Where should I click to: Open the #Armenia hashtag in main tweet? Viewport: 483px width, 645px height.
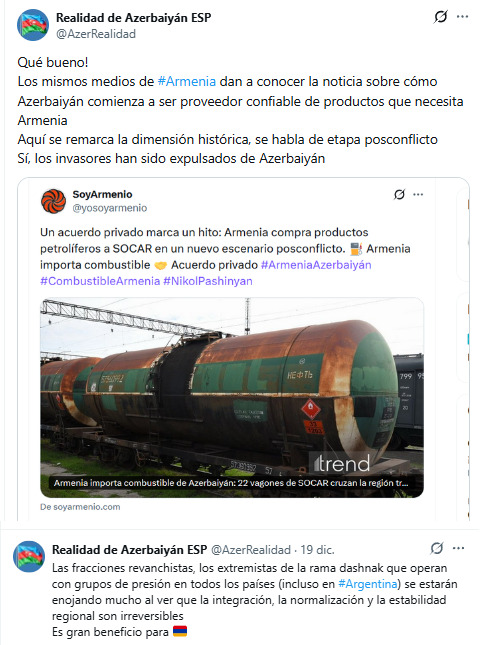pos(187,81)
